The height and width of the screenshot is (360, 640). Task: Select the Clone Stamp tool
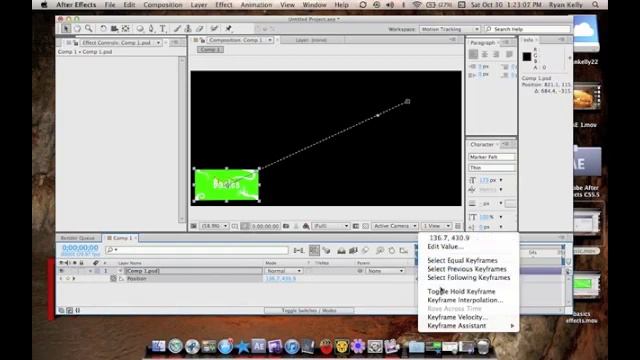188,29
